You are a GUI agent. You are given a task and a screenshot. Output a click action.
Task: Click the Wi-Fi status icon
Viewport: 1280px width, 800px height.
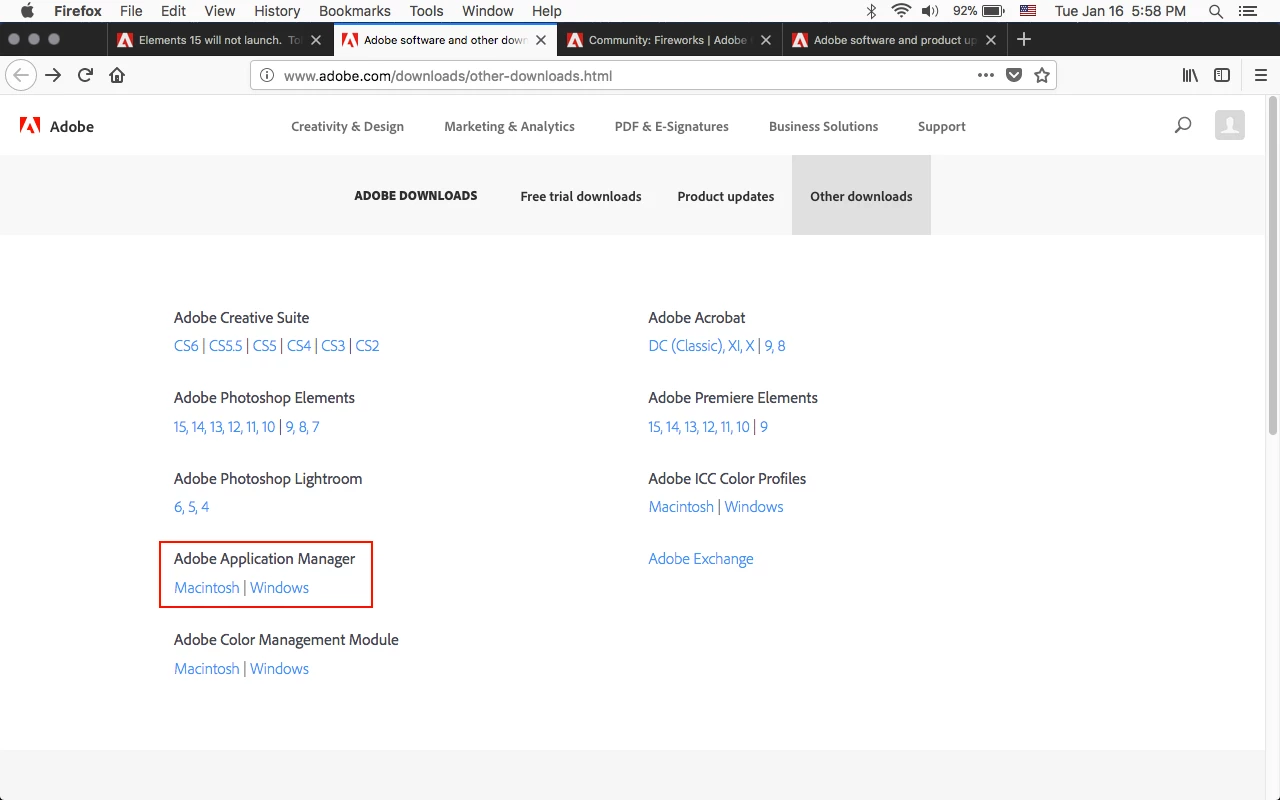coord(901,11)
